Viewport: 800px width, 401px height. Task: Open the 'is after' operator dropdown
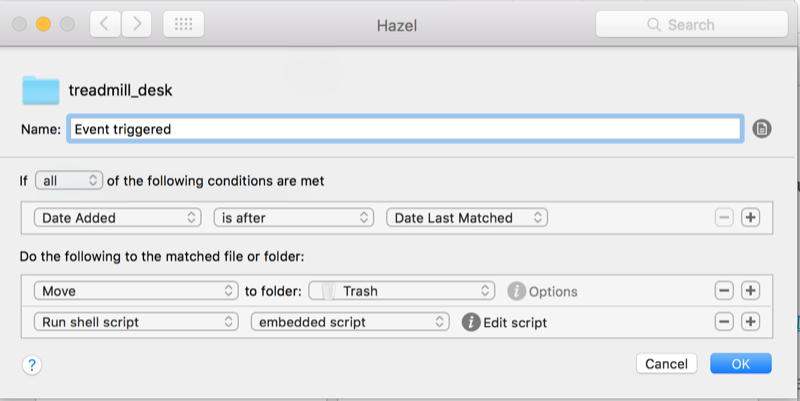coord(294,218)
